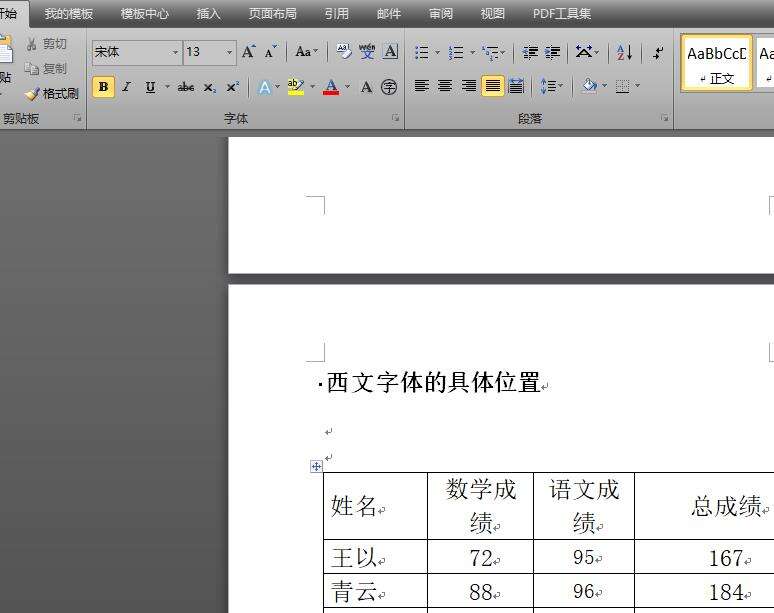Click the Line Spacing icon
This screenshot has width=774, height=613.
(x=548, y=86)
